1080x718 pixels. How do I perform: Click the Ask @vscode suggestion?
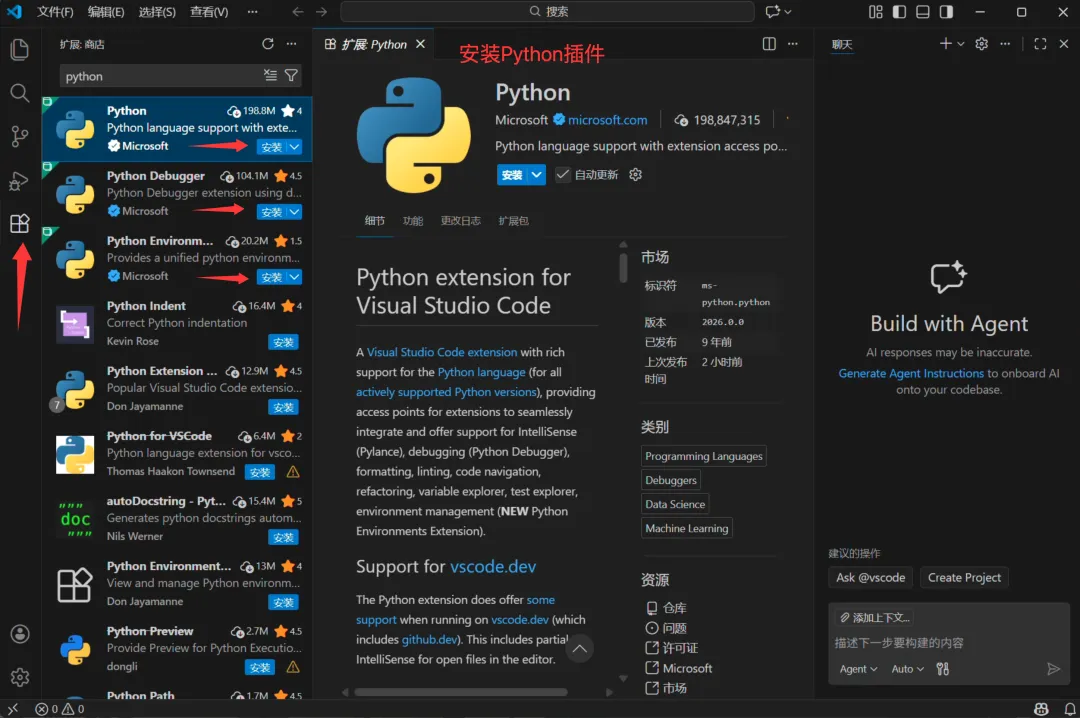(x=871, y=577)
